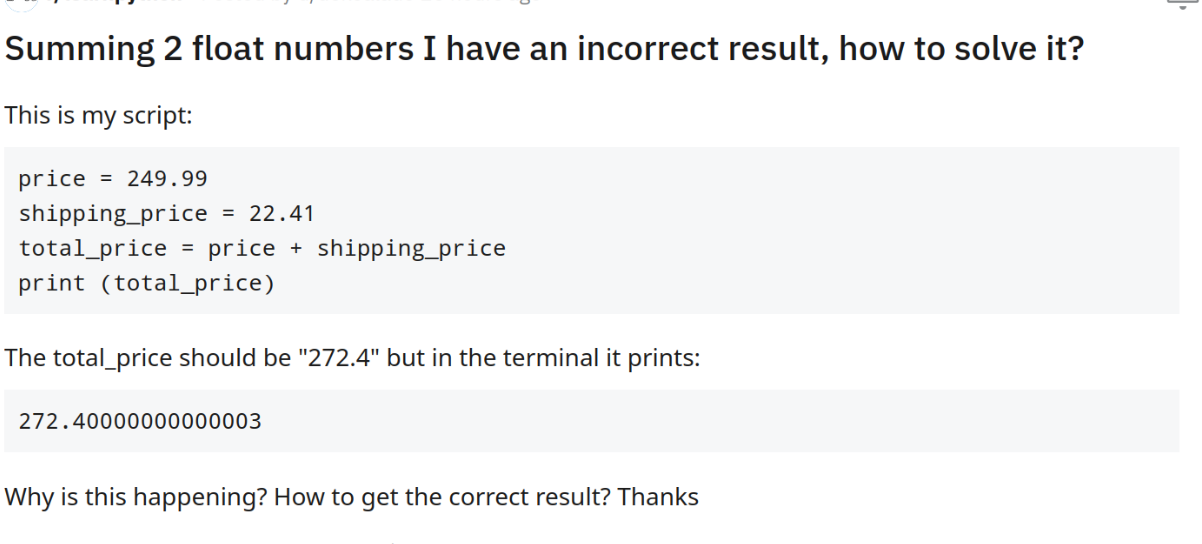Click the partially visible icon at top right

coord(1182,4)
